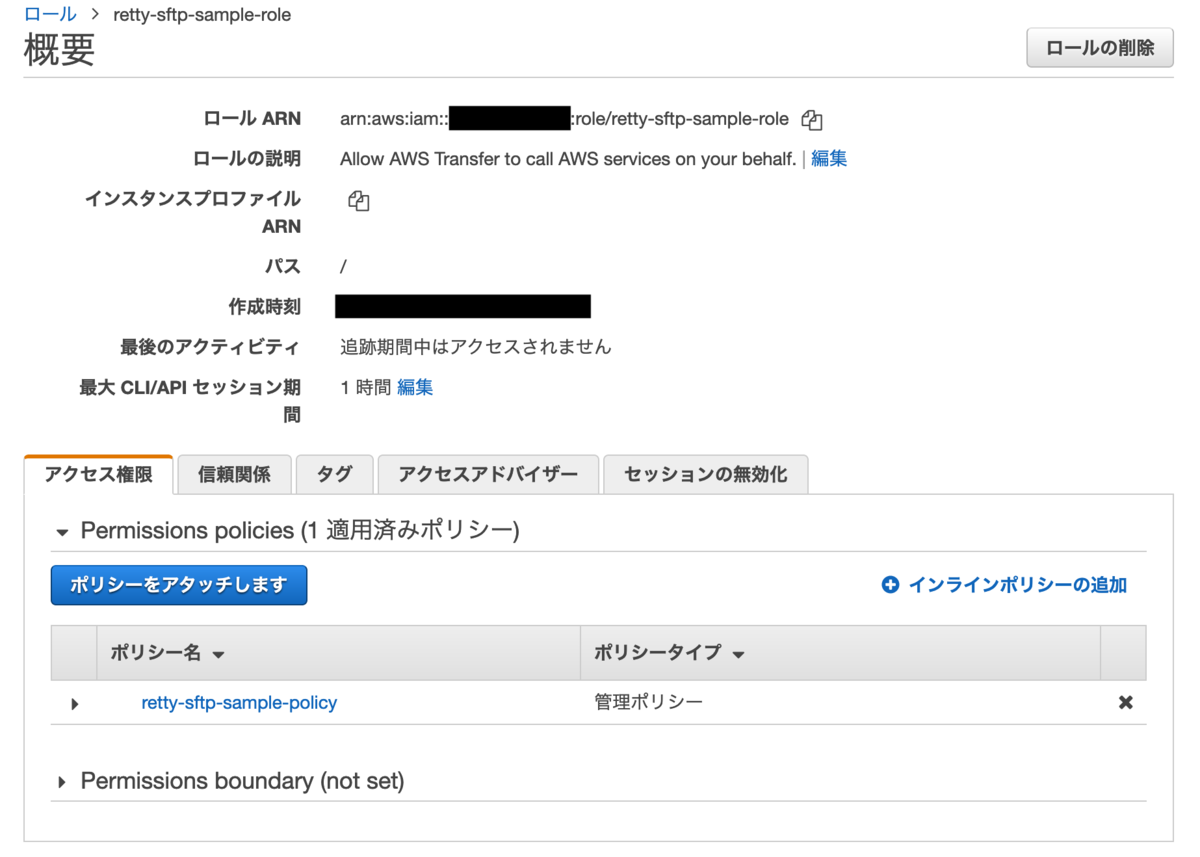Screen dimensions: 1200x857
Task: Switch to the 信頼関係 tab
Action: [234, 475]
